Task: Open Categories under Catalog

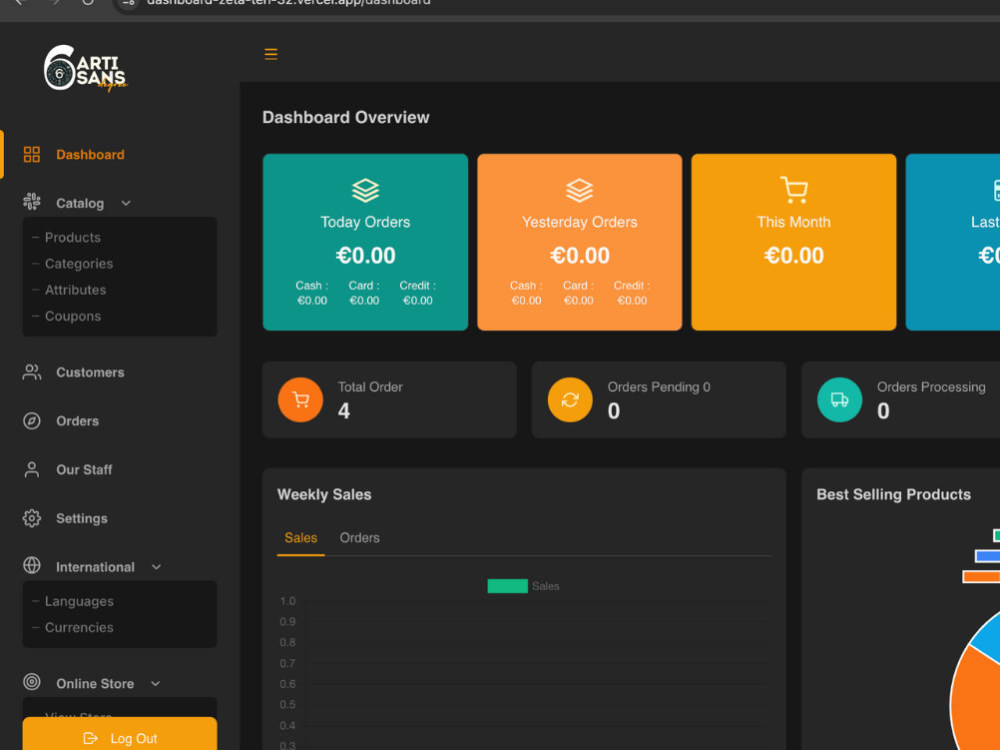Action: tap(78, 263)
